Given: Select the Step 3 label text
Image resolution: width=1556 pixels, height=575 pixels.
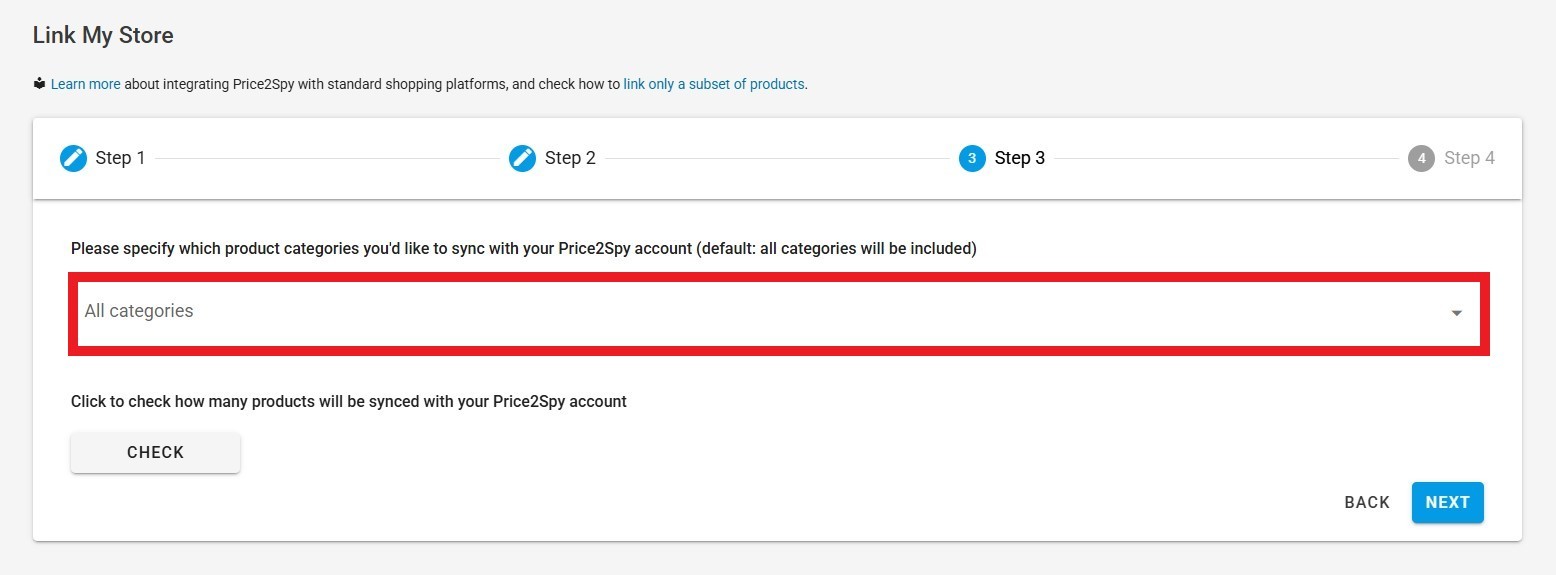Looking at the screenshot, I should pos(1019,158).
